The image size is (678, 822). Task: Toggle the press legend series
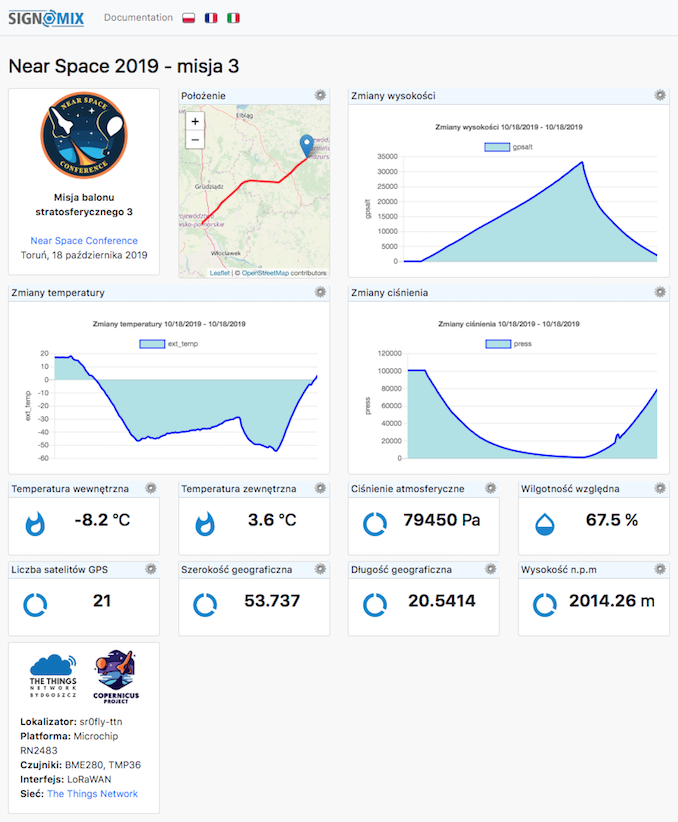tap(508, 344)
